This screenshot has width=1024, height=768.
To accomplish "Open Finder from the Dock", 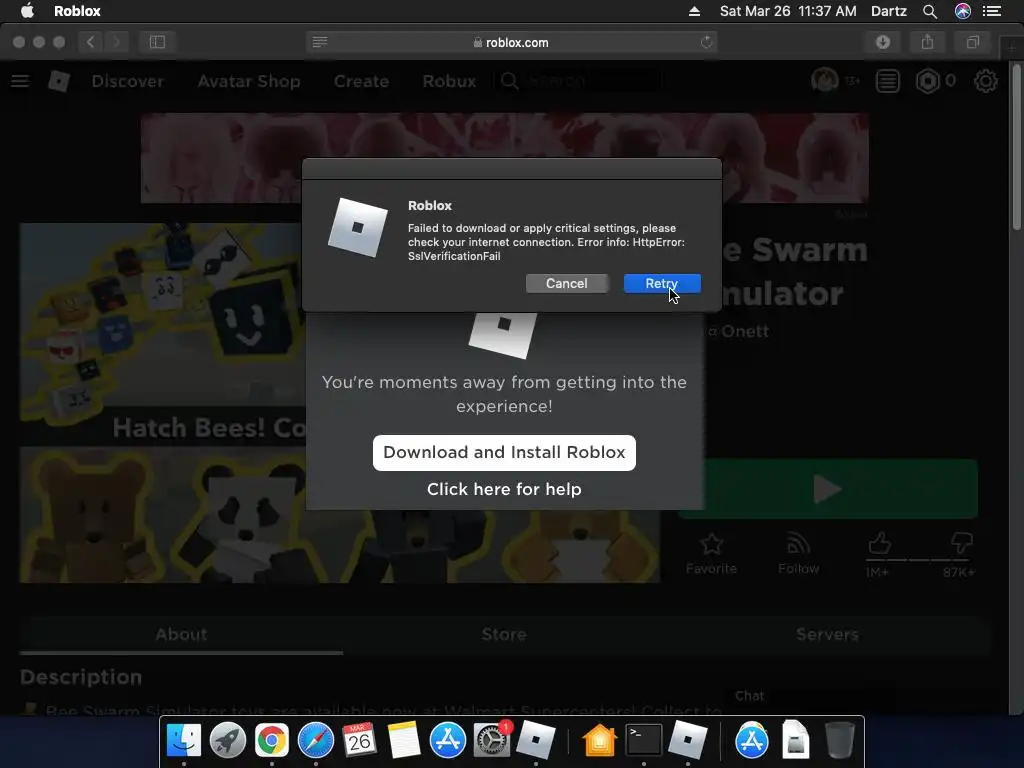I will tap(184, 741).
